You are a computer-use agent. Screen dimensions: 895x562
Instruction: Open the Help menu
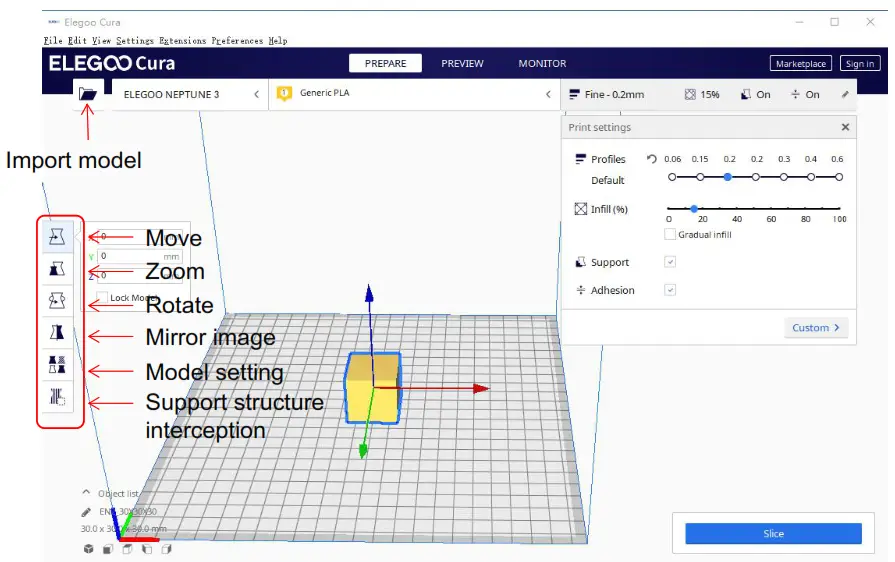pyautogui.click(x=278, y=41)
